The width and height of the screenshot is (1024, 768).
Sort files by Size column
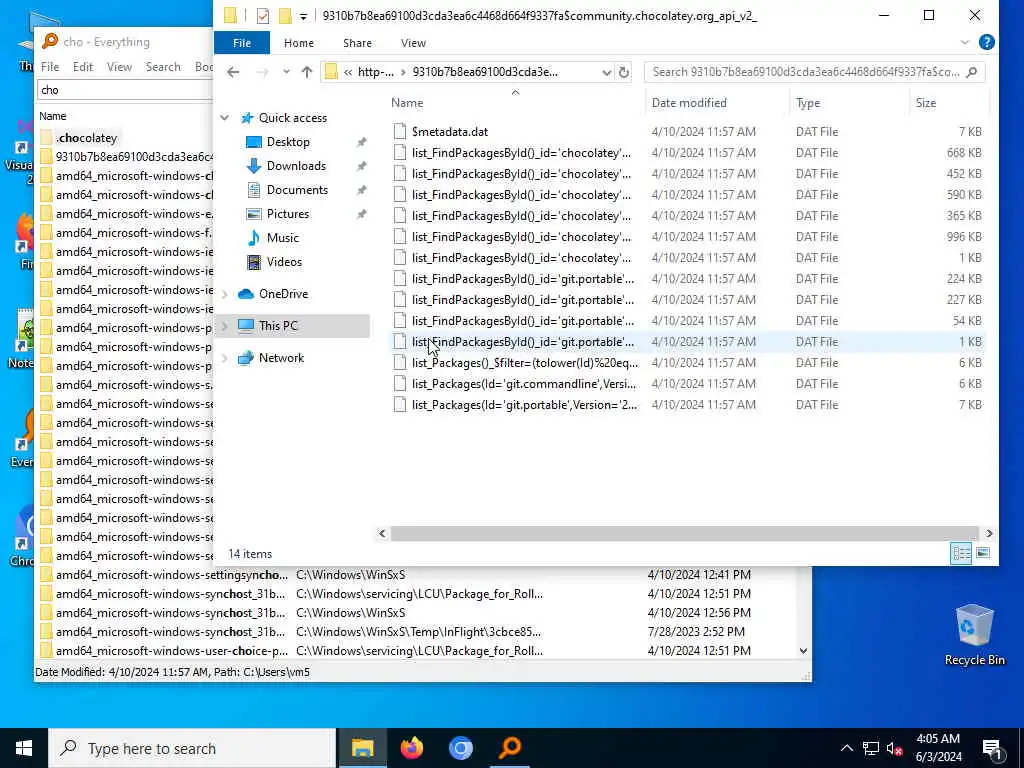[948, 103]
